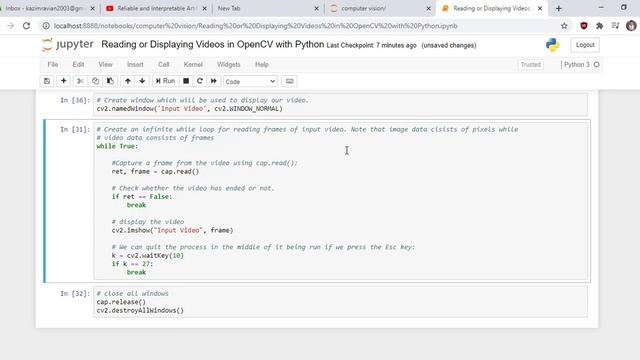Open the Help menu
The image size is (640, 360).
coord(262,64)
